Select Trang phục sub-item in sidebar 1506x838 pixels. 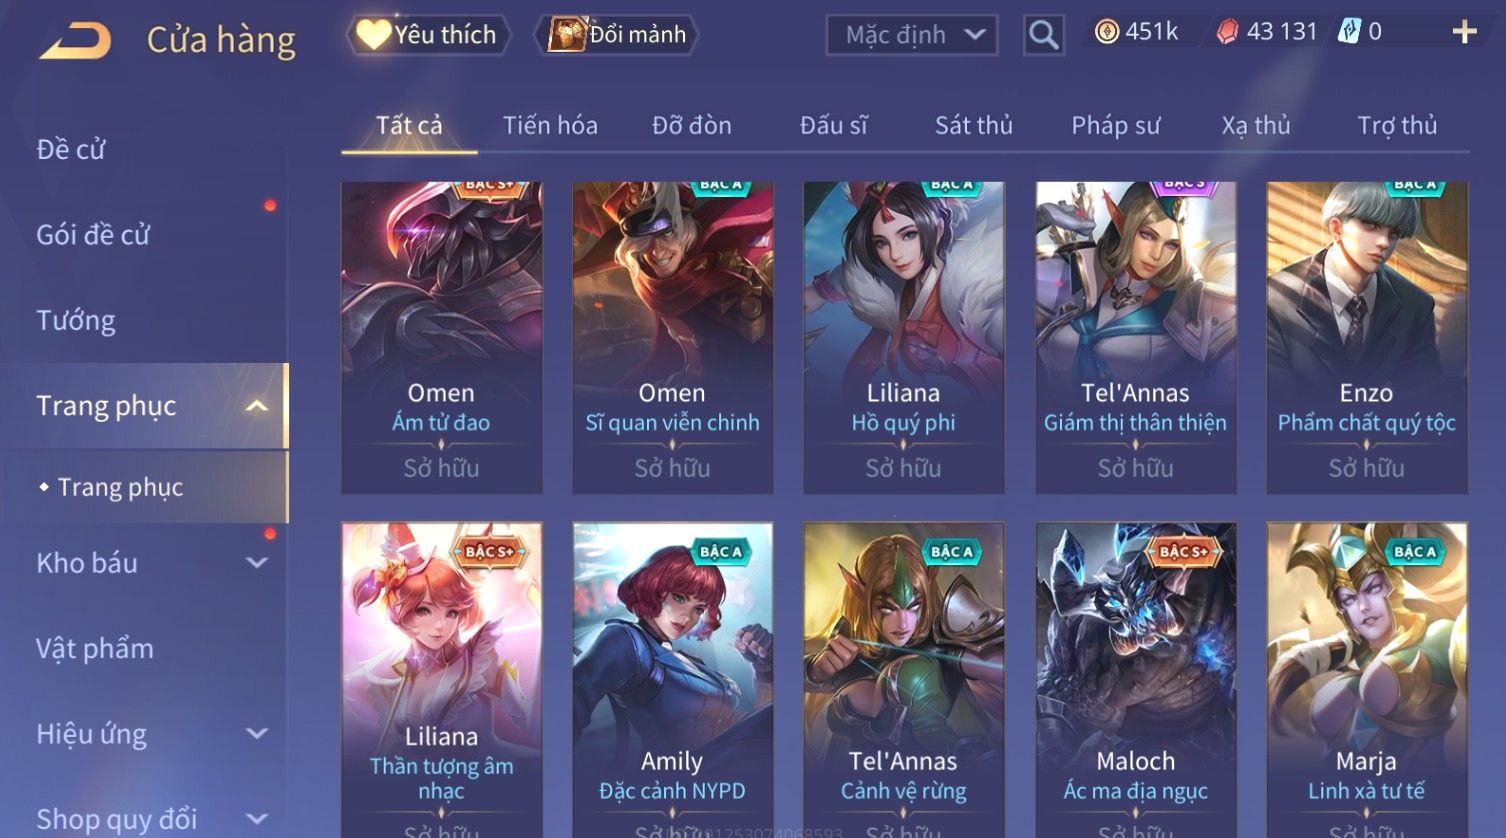[x=120, y=487]
